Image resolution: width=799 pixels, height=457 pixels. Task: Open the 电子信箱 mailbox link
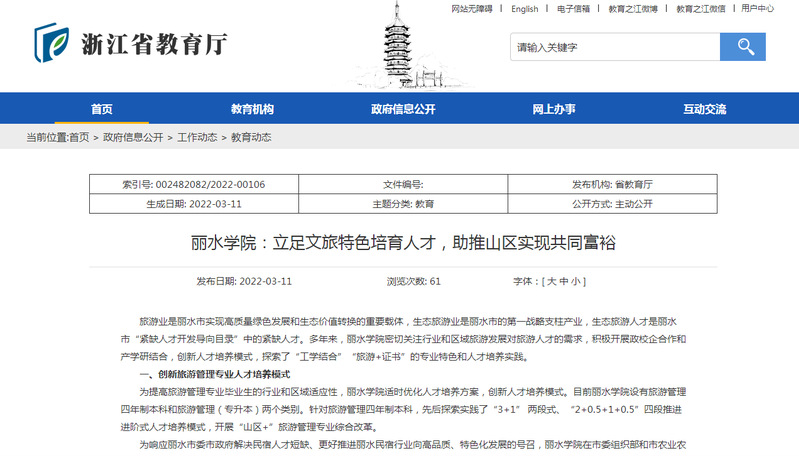[x=573, y=9]
